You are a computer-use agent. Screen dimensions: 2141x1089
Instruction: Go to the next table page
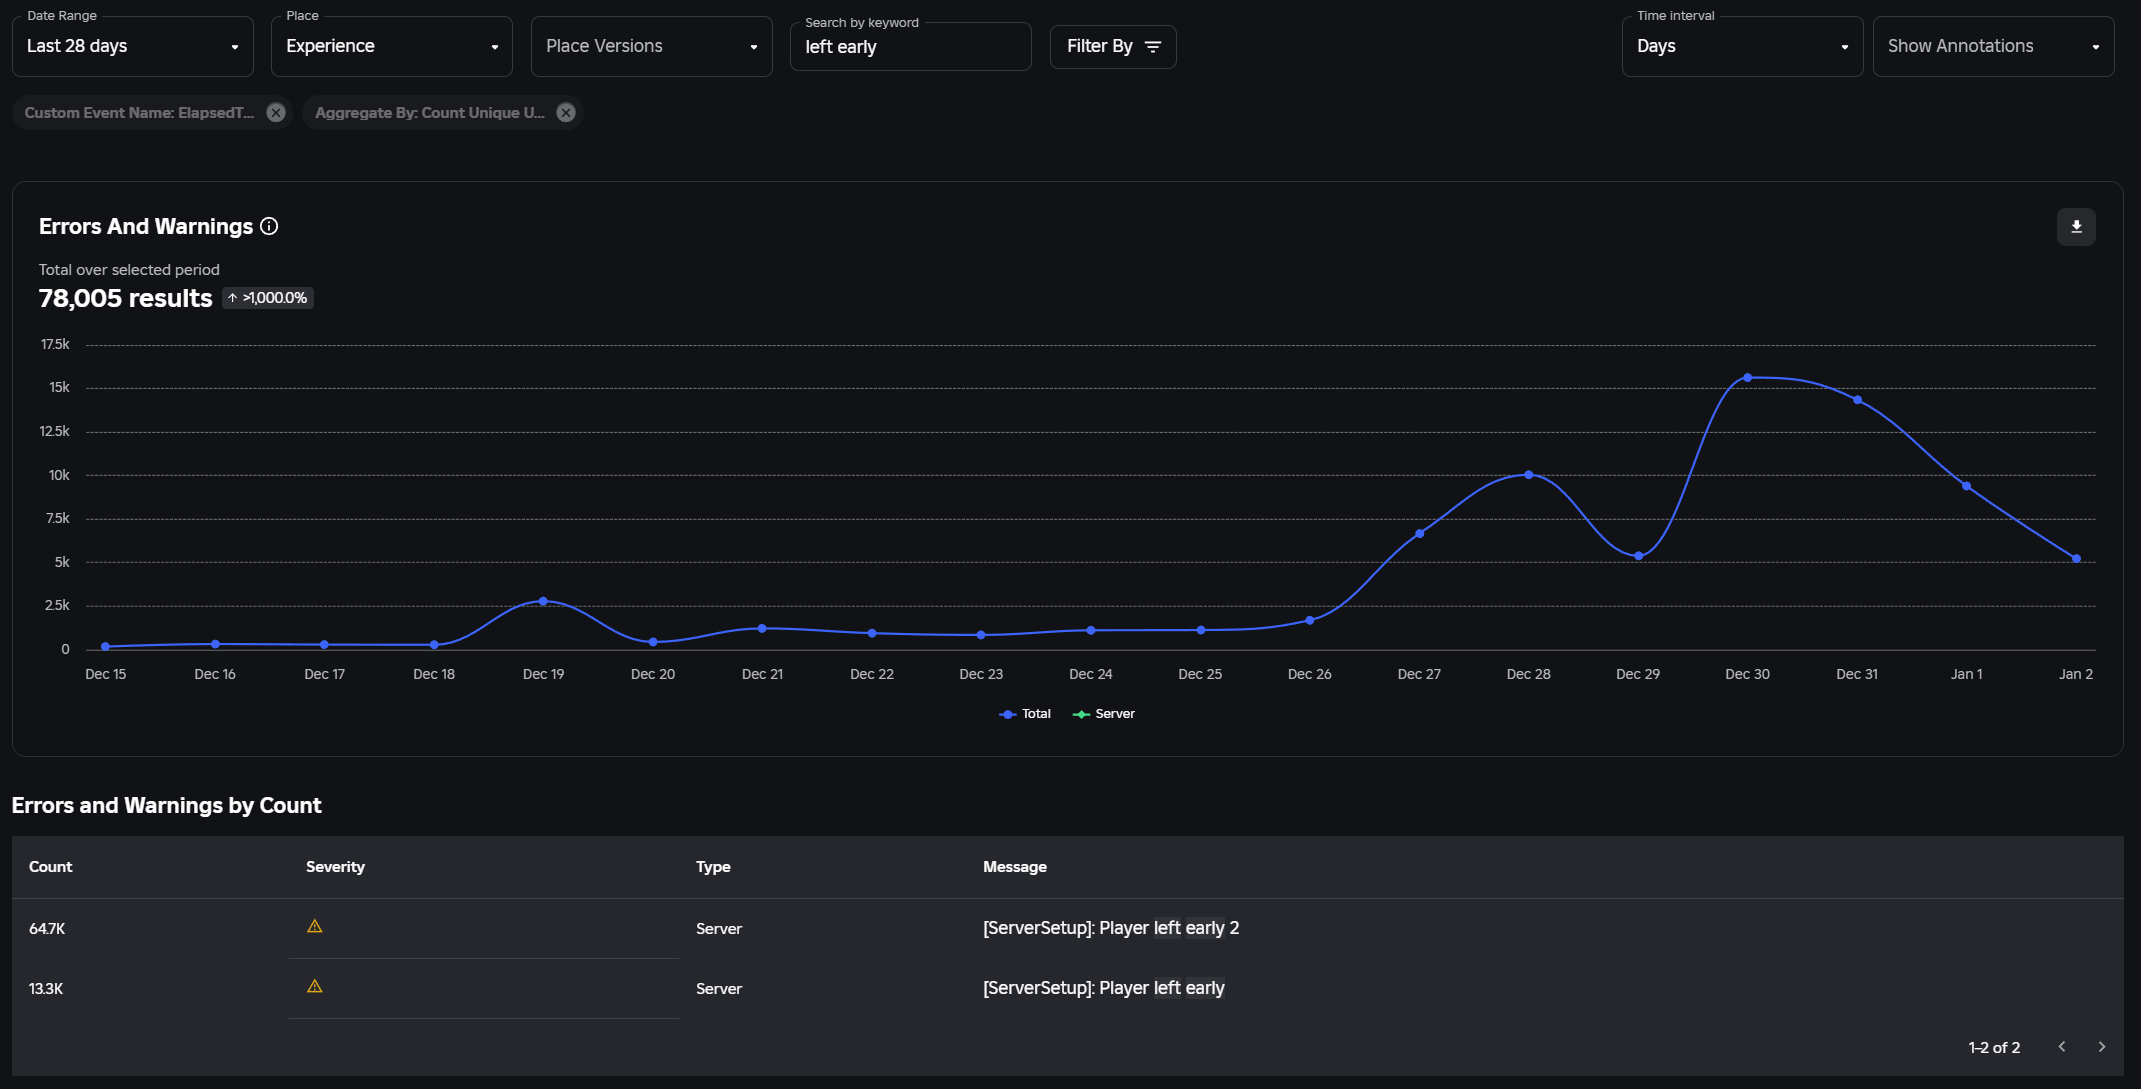2102,1047
